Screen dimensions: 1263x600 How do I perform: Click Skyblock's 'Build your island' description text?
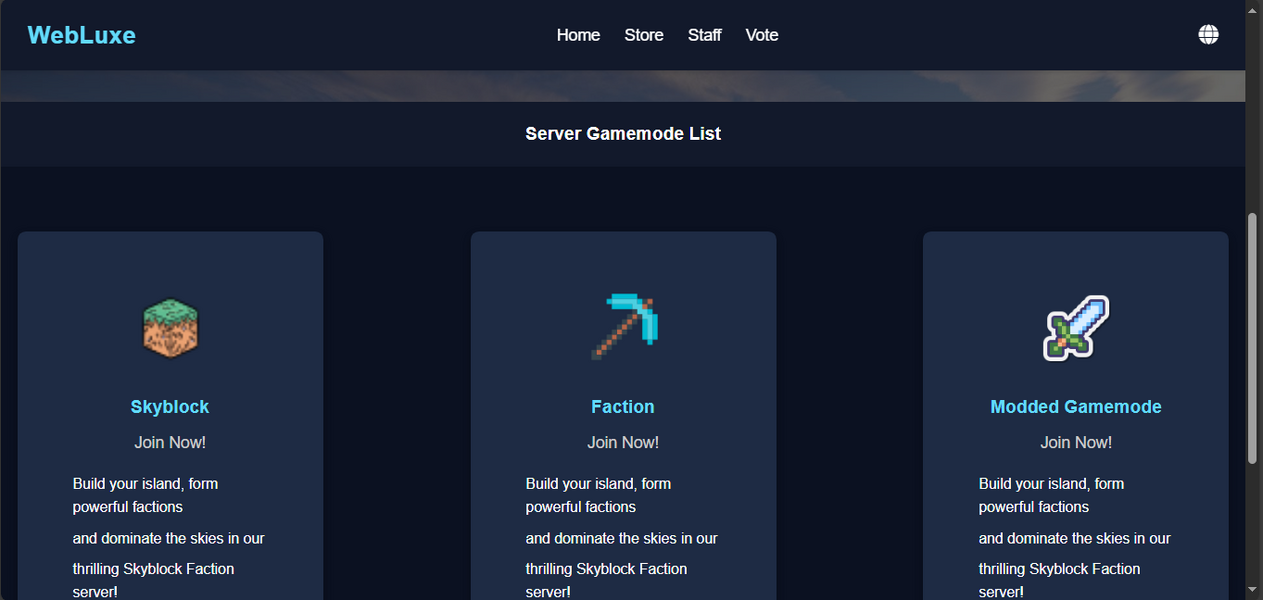(x=145, y=495)
